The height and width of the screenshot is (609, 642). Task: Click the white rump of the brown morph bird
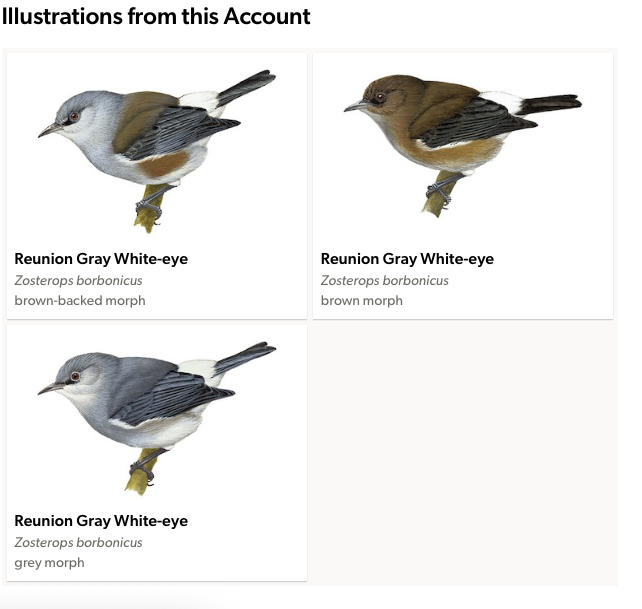502,101
